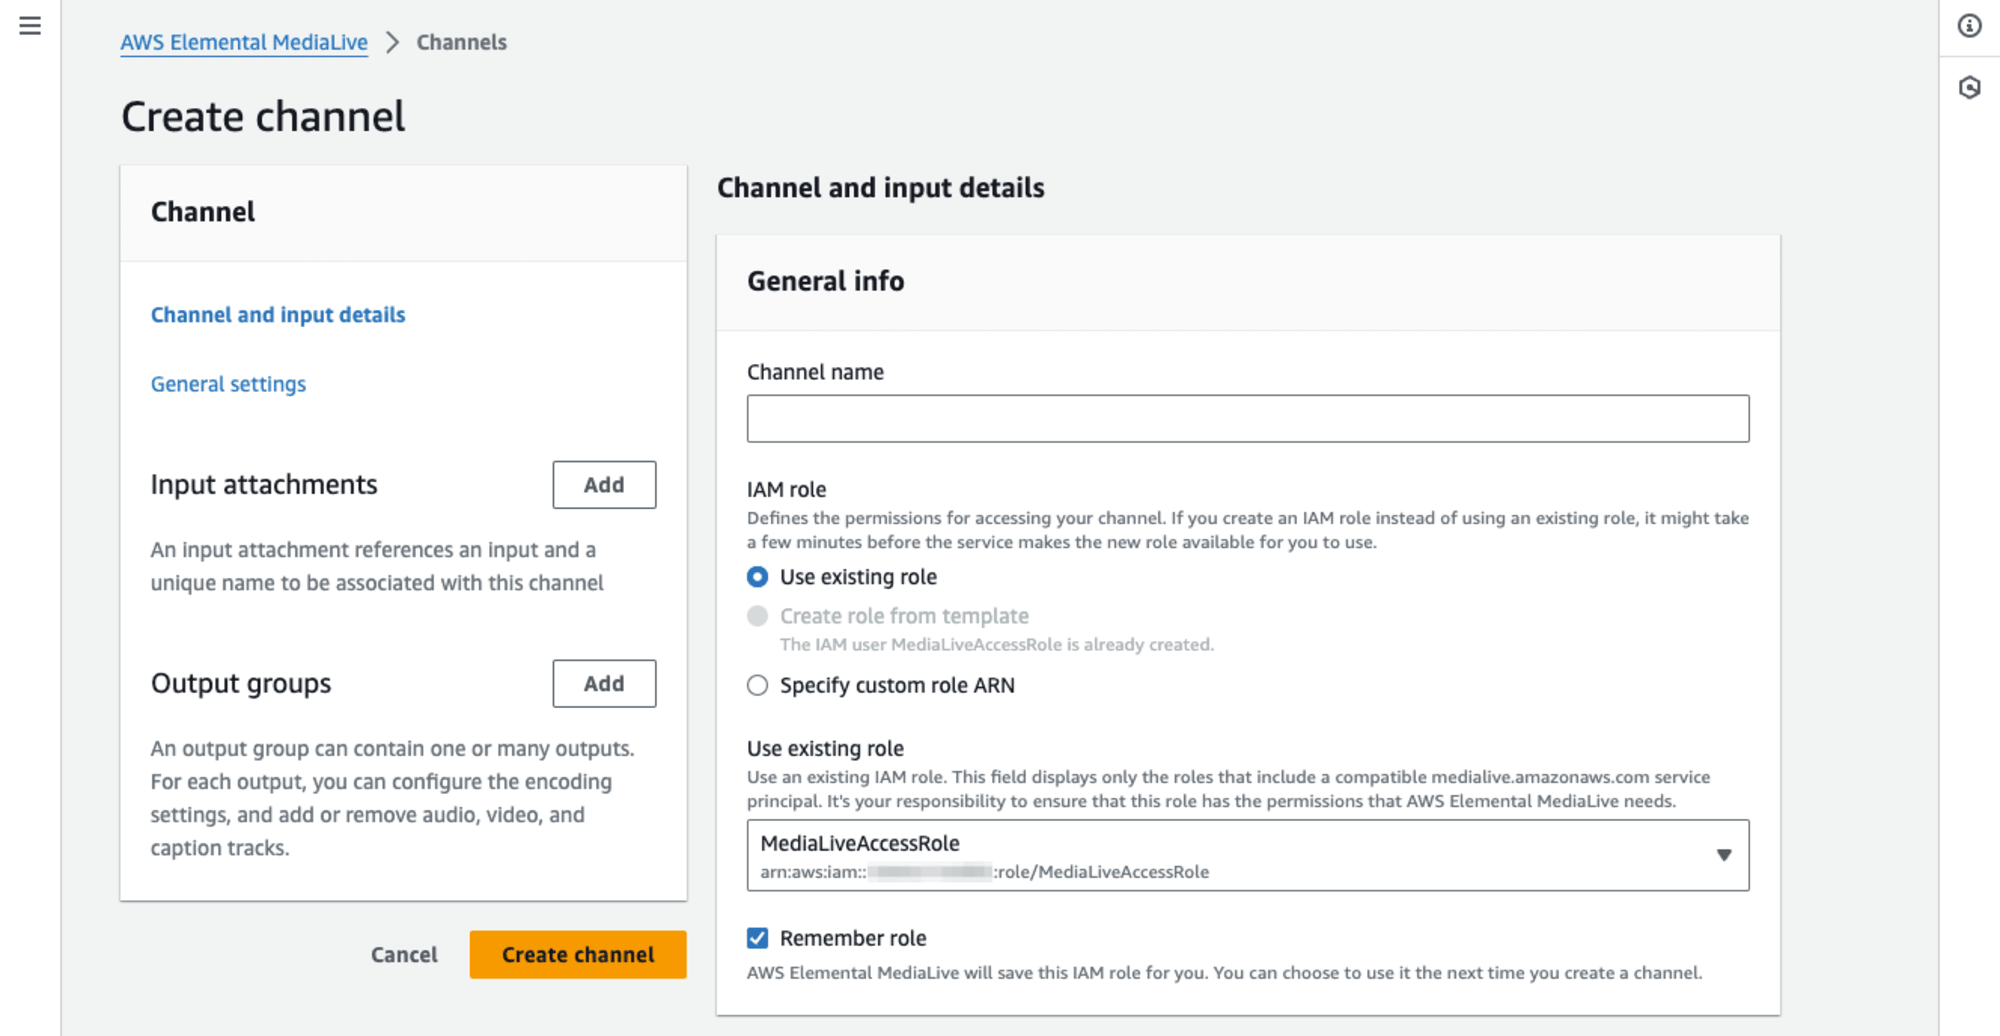Focus the Channel name input field

coord(1248,419)
